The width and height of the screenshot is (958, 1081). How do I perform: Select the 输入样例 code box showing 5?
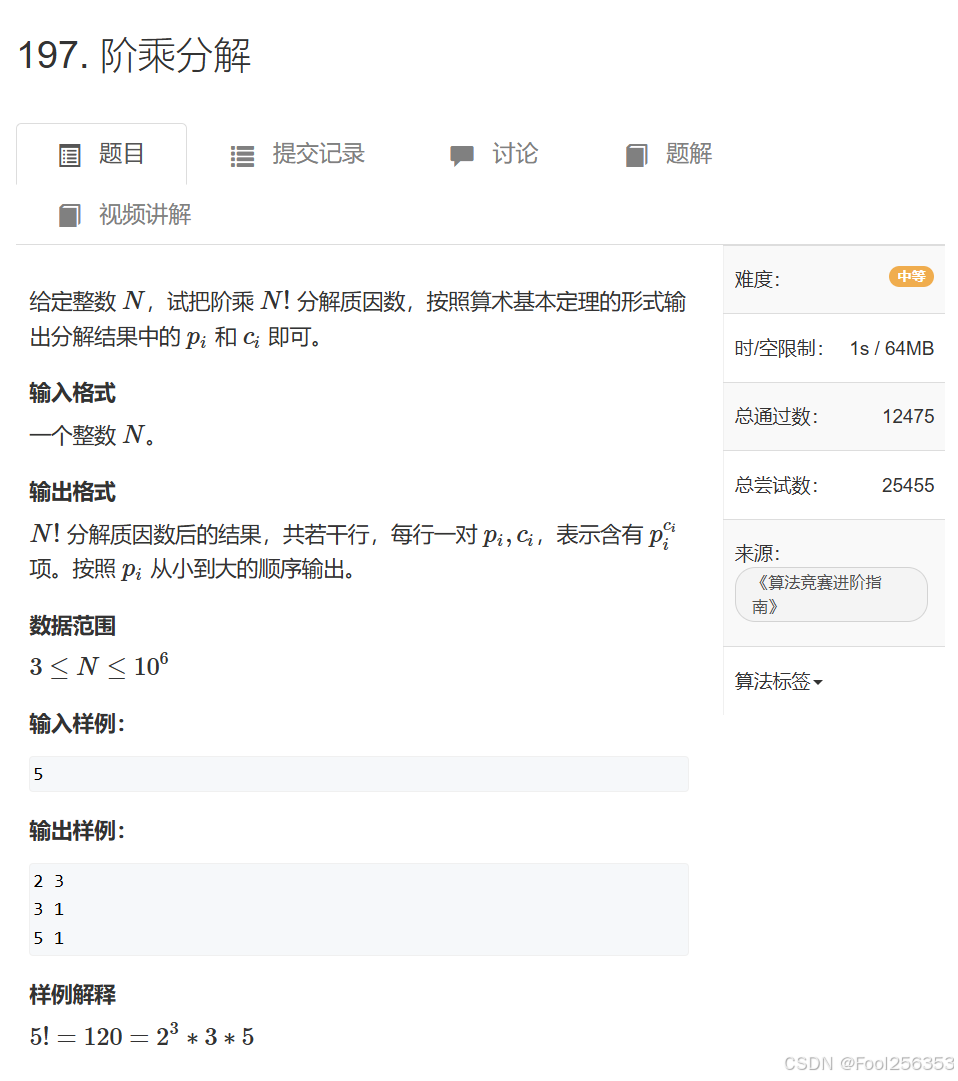(x=355, y=773)
